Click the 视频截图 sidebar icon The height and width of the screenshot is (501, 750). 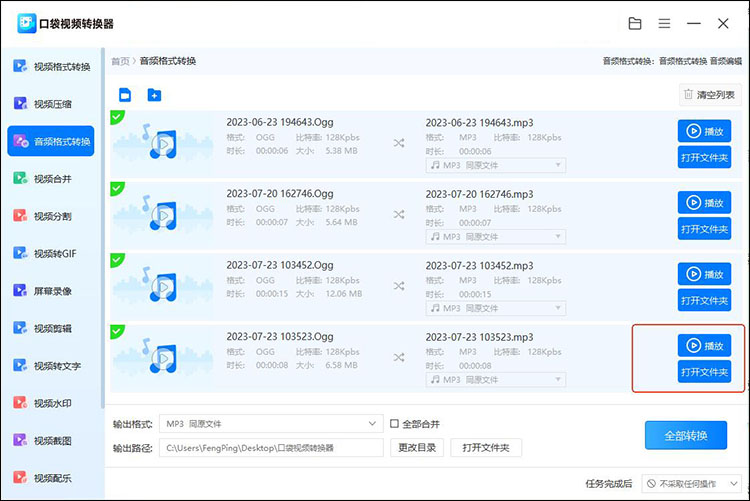click(20, 440)
